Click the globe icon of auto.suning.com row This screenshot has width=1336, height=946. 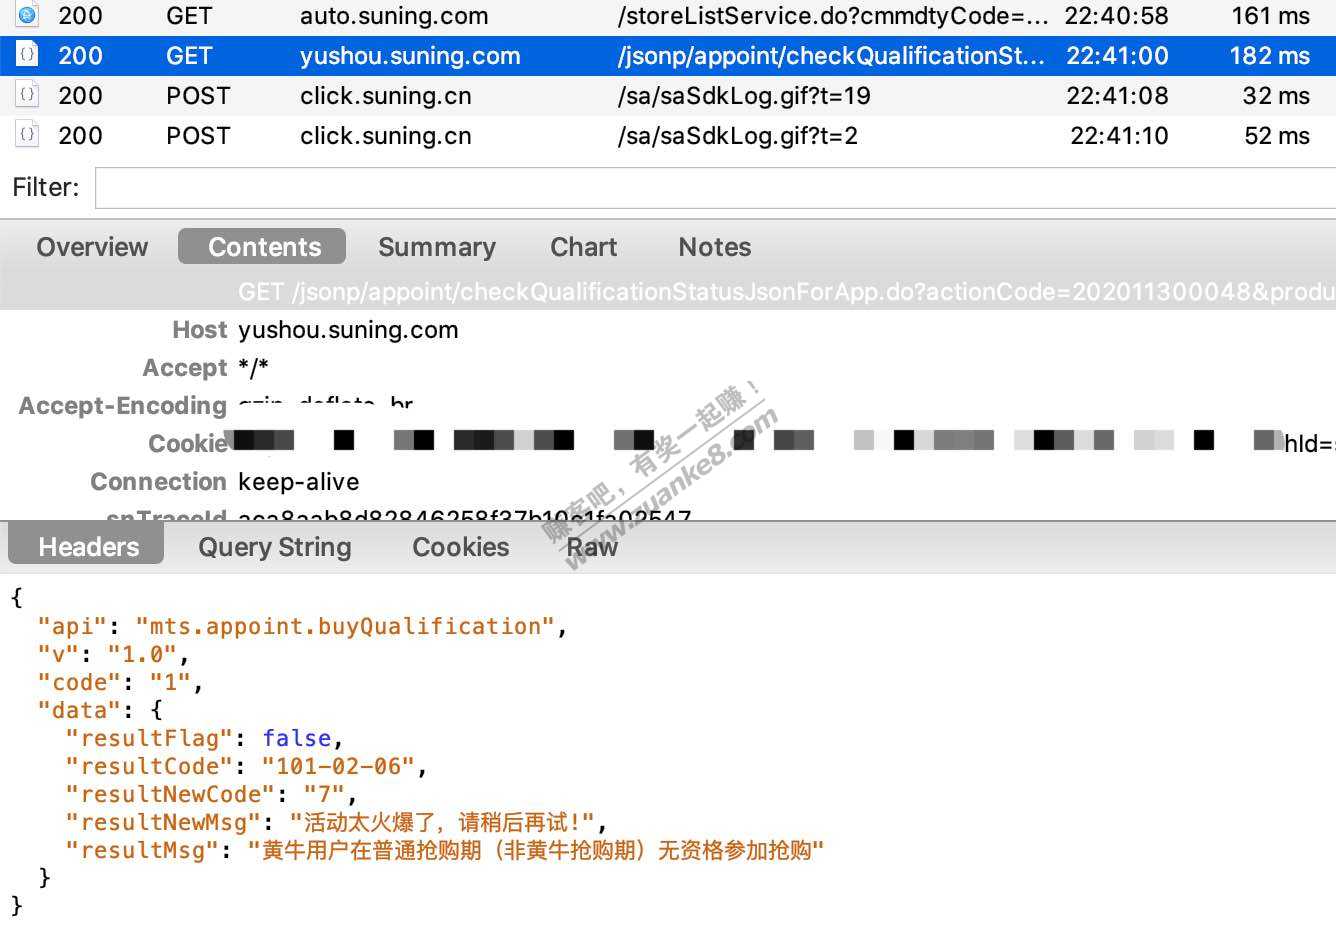pyautogui.click(x=27, y=15)
